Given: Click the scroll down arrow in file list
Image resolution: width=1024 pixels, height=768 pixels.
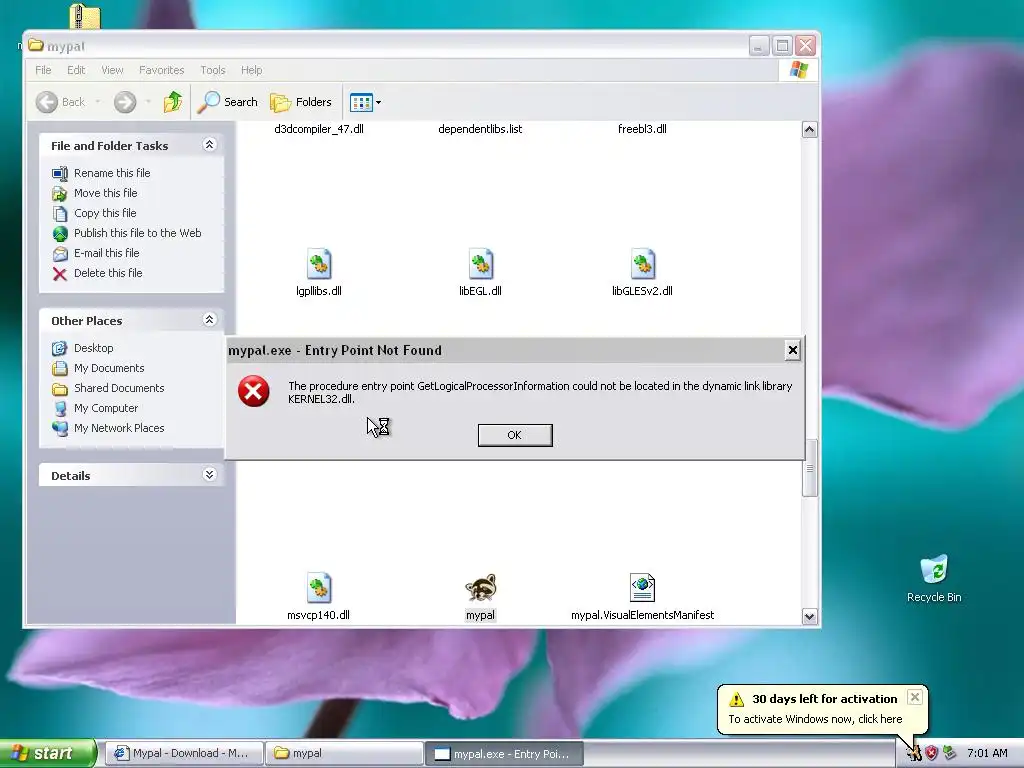Looking at the screenshot, I should click(x=809, y=616).
